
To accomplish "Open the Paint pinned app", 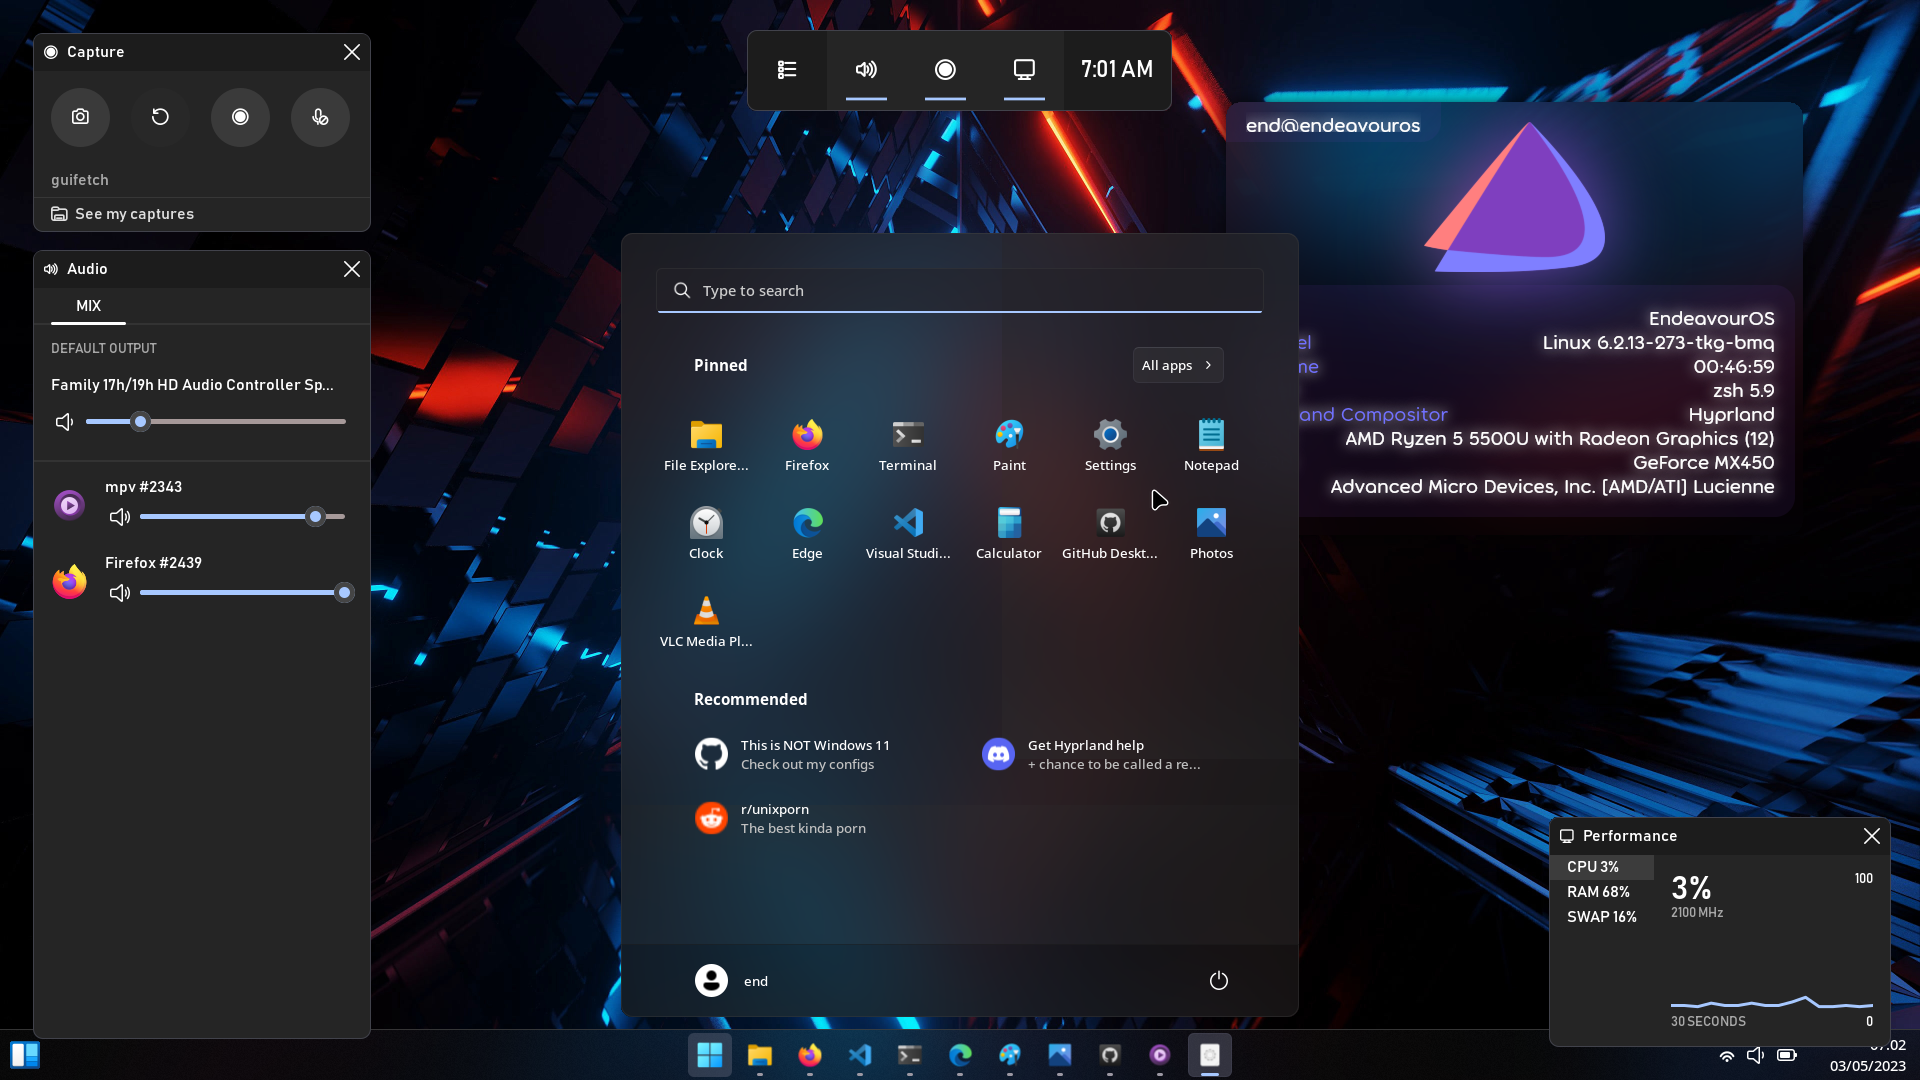I will pos(1009,443).
